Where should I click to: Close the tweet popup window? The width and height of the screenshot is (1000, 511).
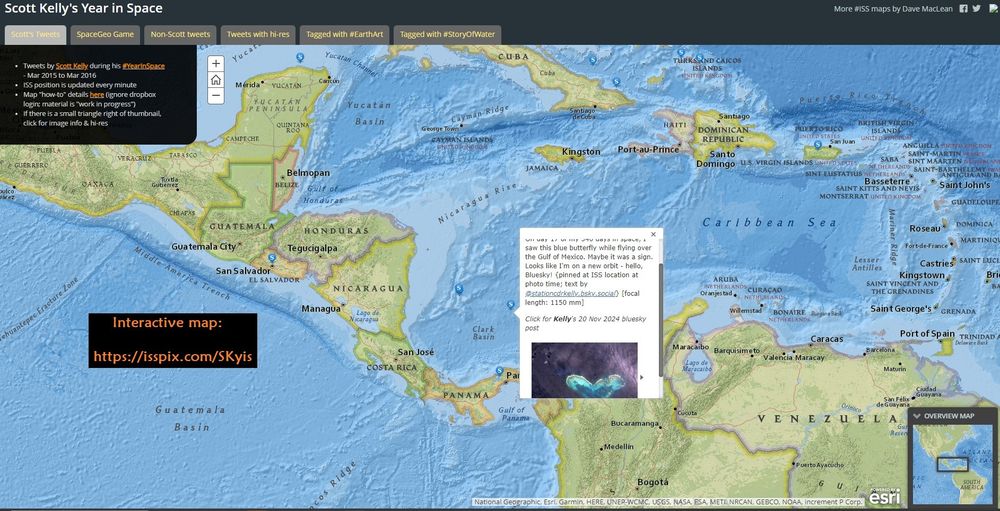[x=653, y=234]
